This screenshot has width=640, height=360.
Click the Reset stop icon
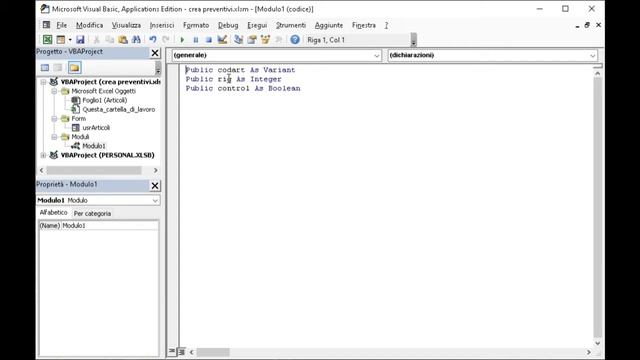[x=209, y=40]
